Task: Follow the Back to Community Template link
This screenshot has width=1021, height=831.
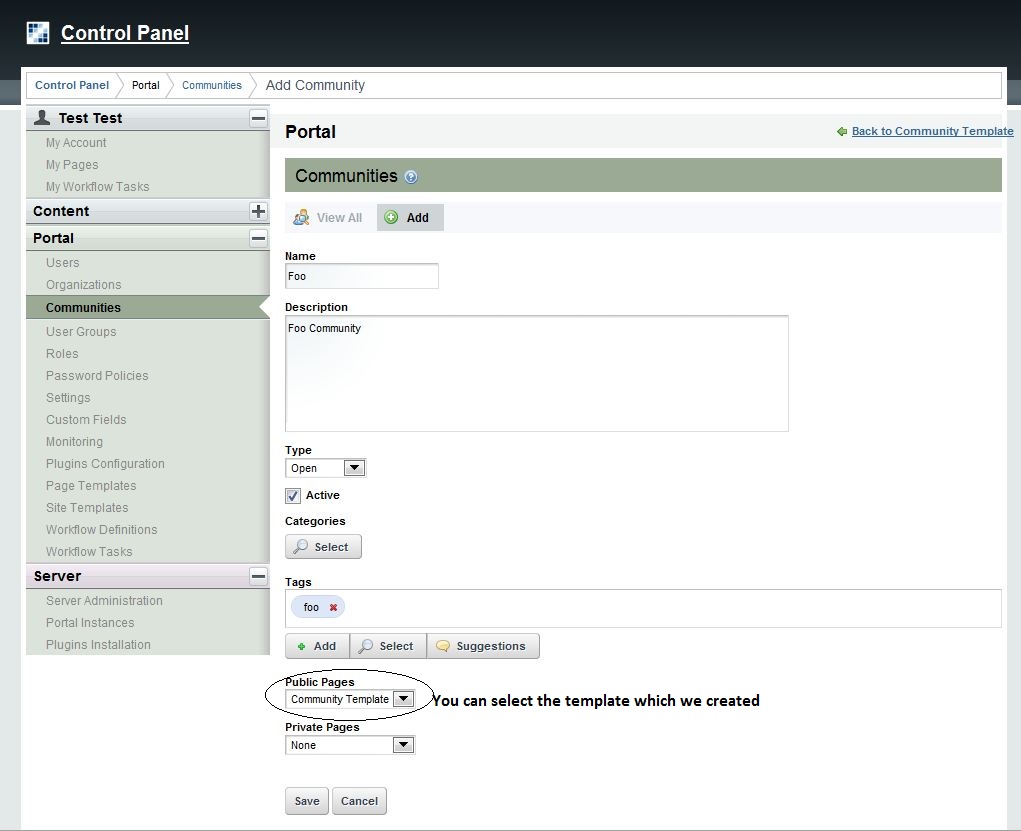Action: 932,131
